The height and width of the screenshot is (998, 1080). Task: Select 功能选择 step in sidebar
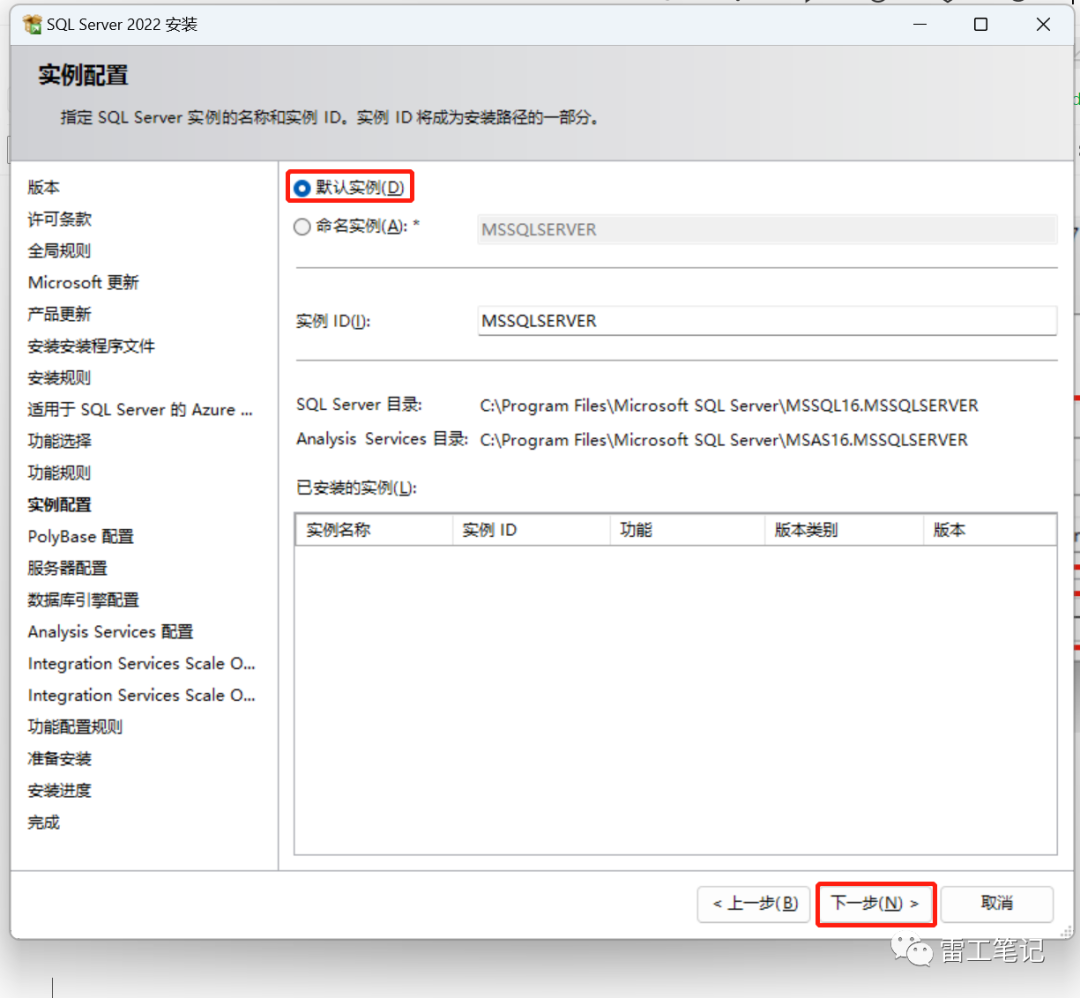point(59,441)
